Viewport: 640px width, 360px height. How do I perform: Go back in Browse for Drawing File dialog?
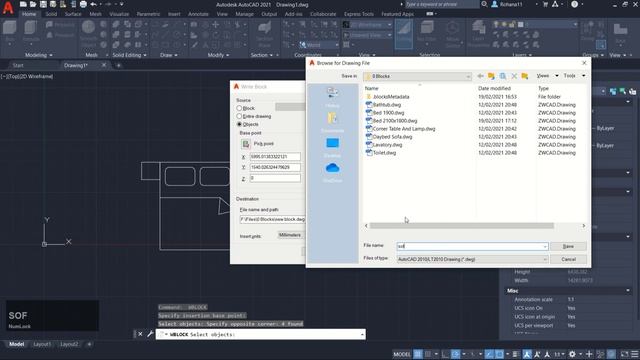[x=480, y=76]
